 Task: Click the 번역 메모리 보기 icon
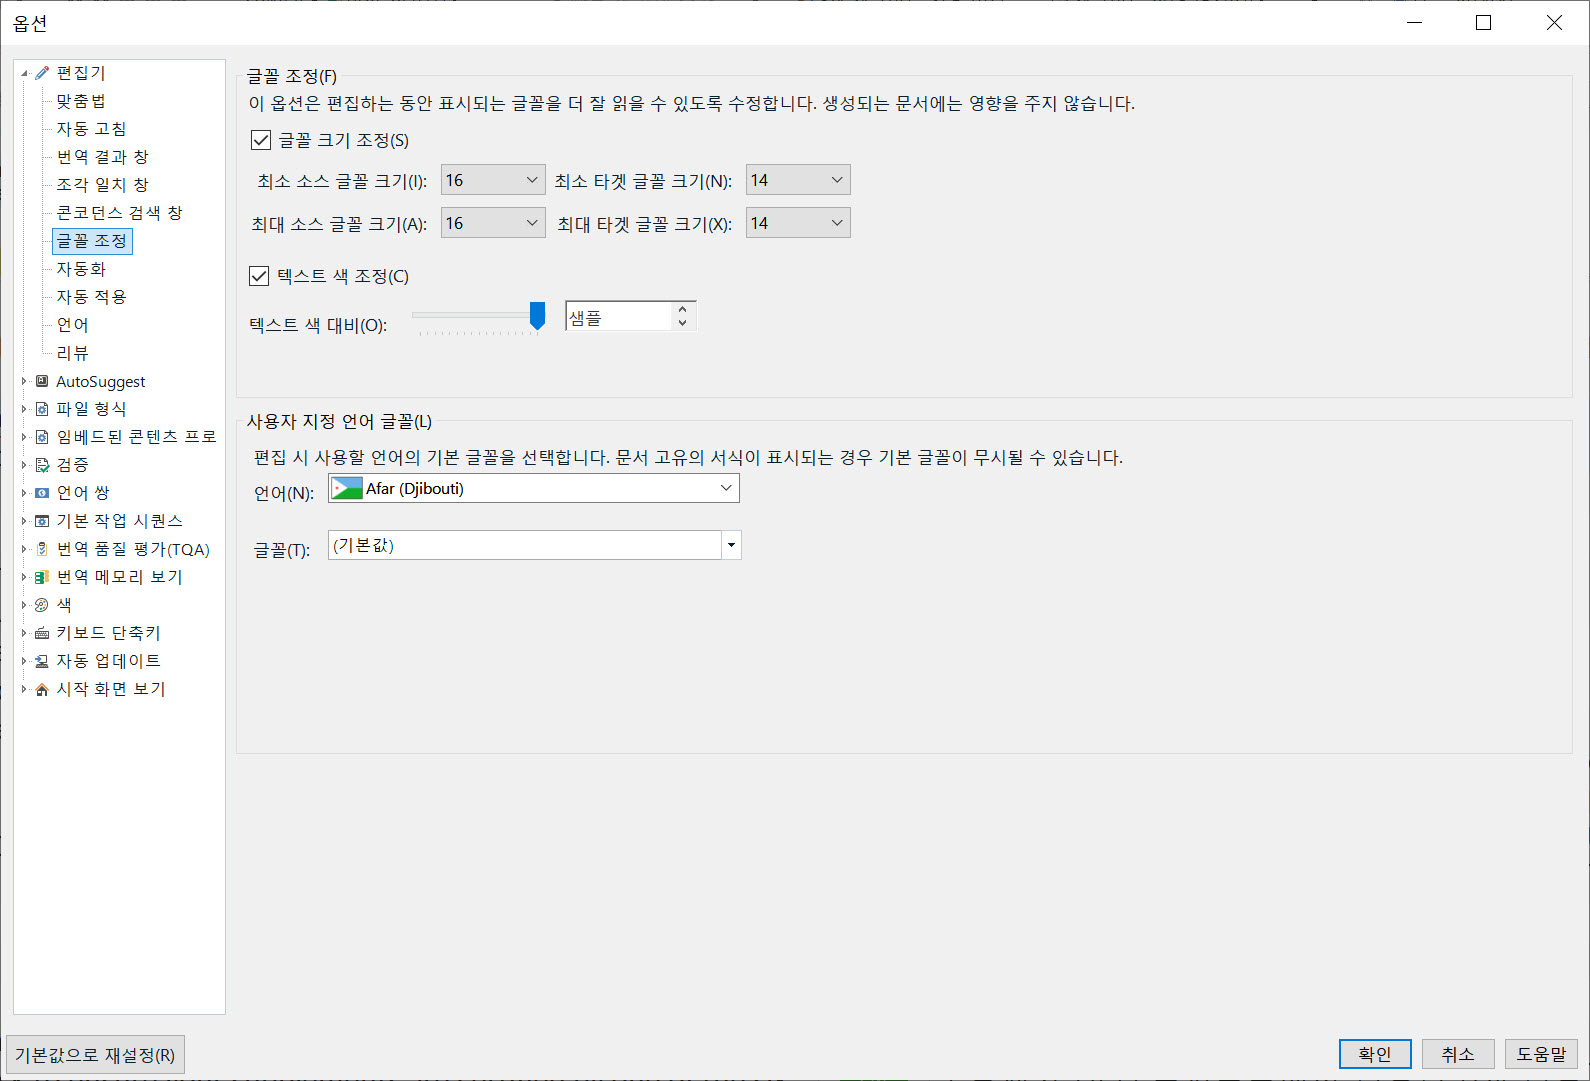tap(42, 577)
